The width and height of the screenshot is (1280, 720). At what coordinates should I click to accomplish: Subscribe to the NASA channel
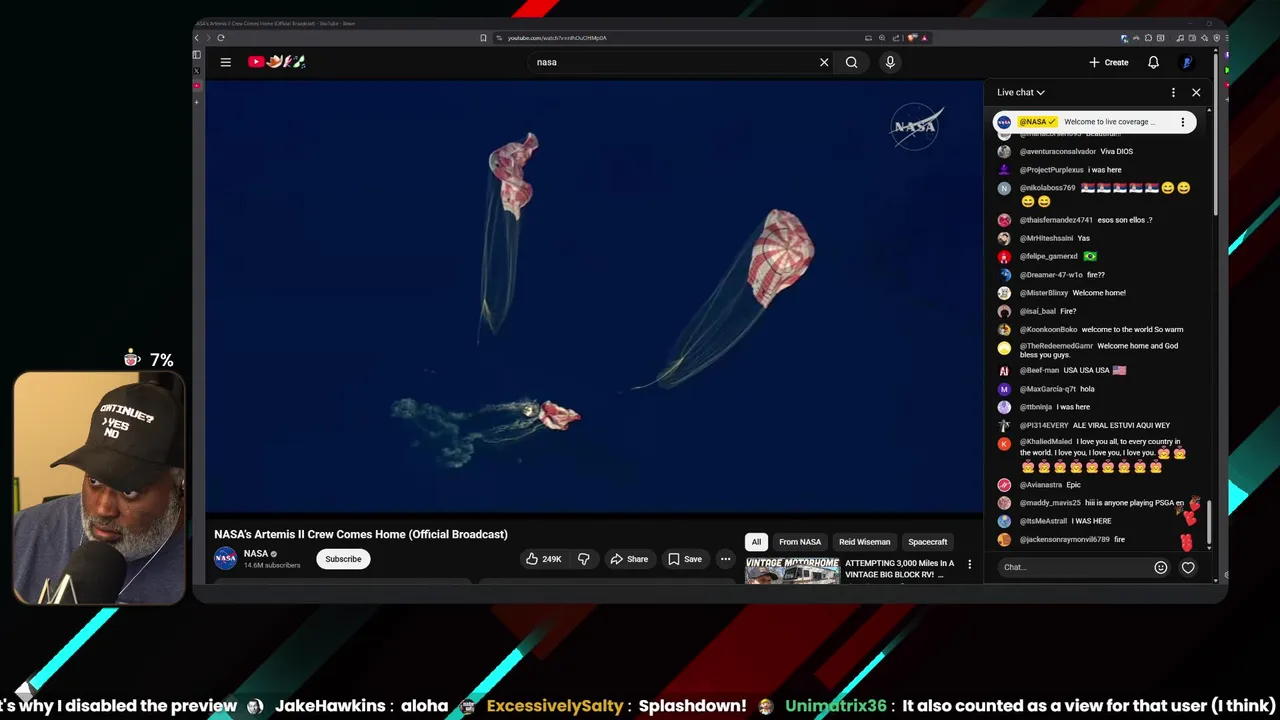pos(343,559)
